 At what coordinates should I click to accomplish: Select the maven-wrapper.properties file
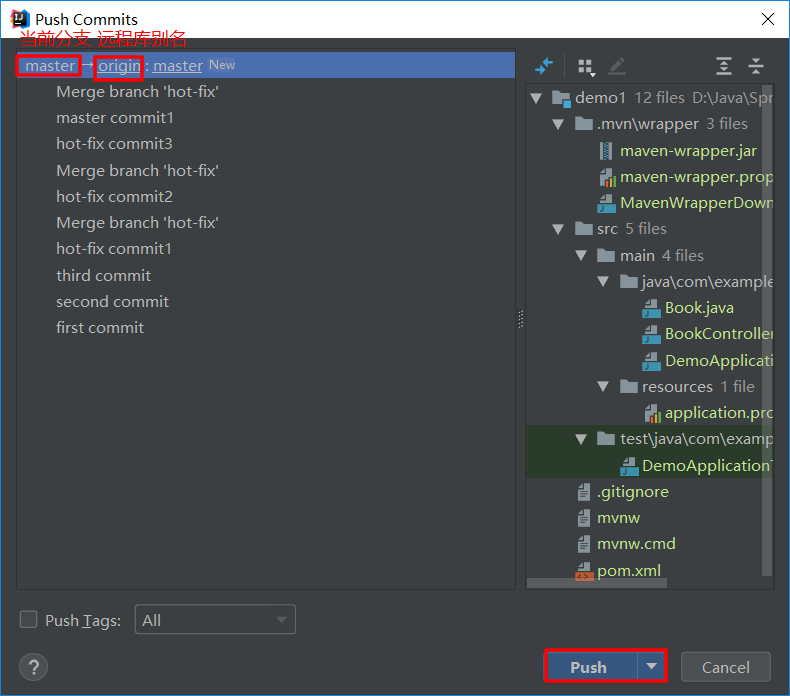point(696,177)
